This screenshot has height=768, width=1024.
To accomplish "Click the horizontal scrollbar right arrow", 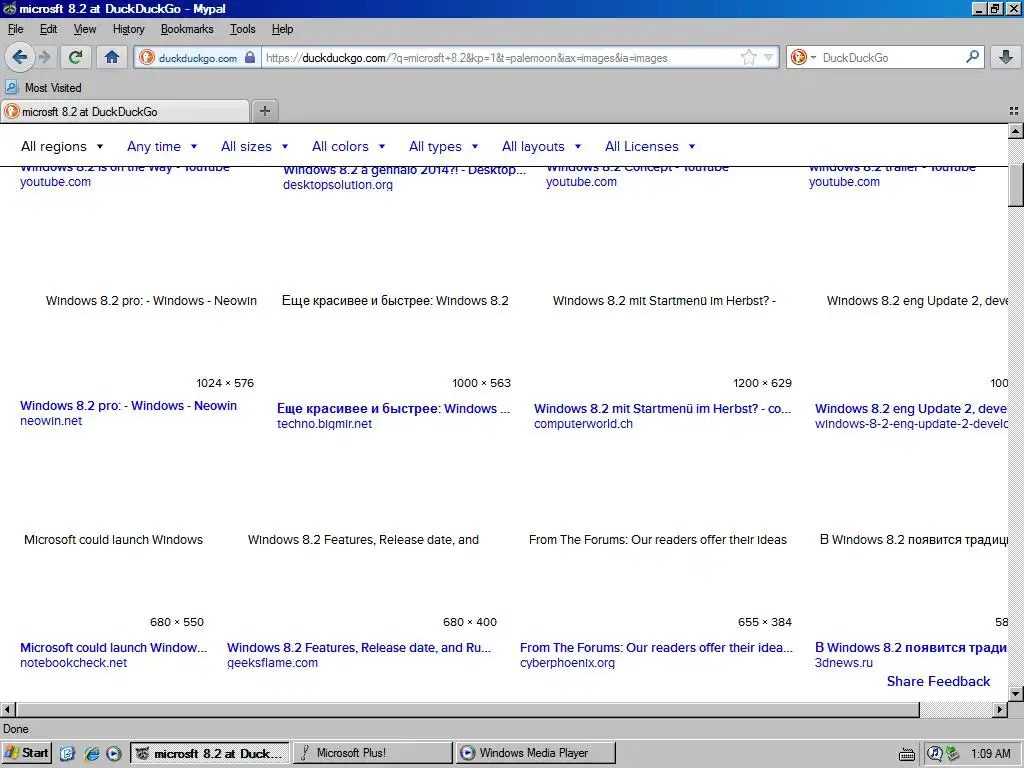I will point(1000,709).
